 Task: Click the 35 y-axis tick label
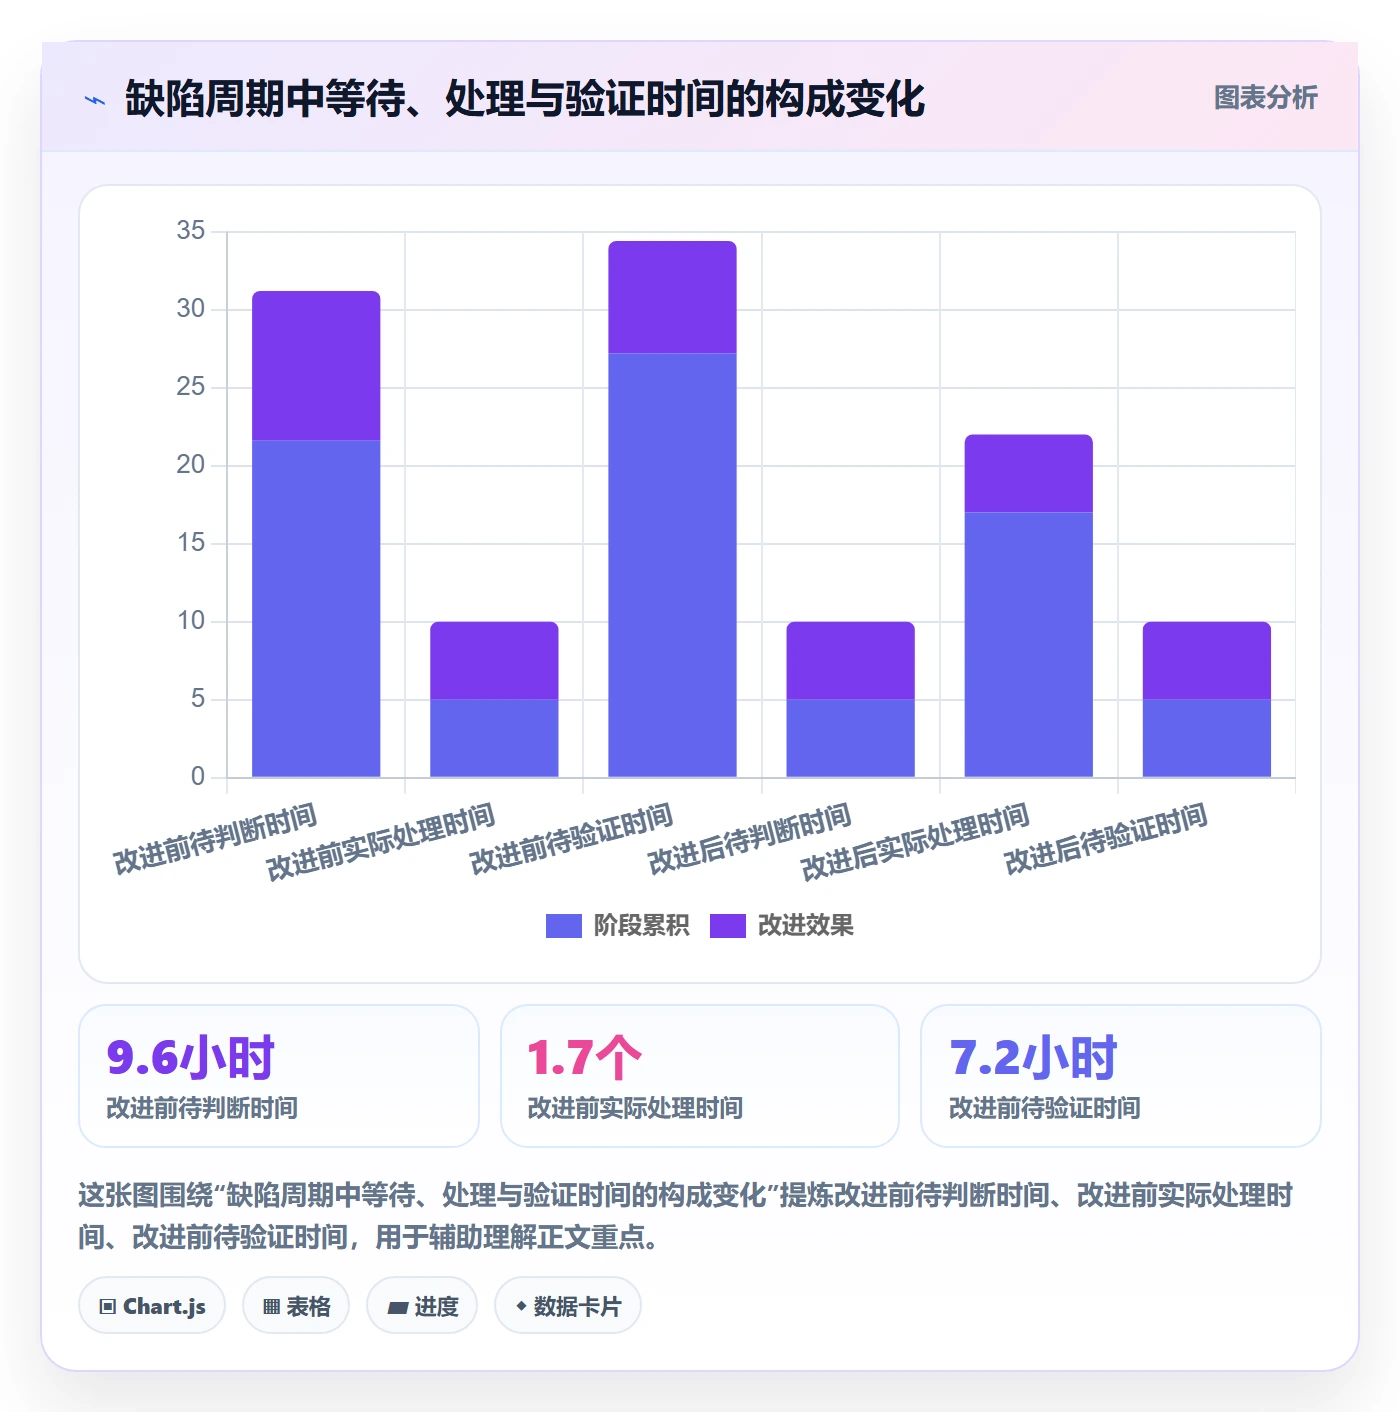190,231
